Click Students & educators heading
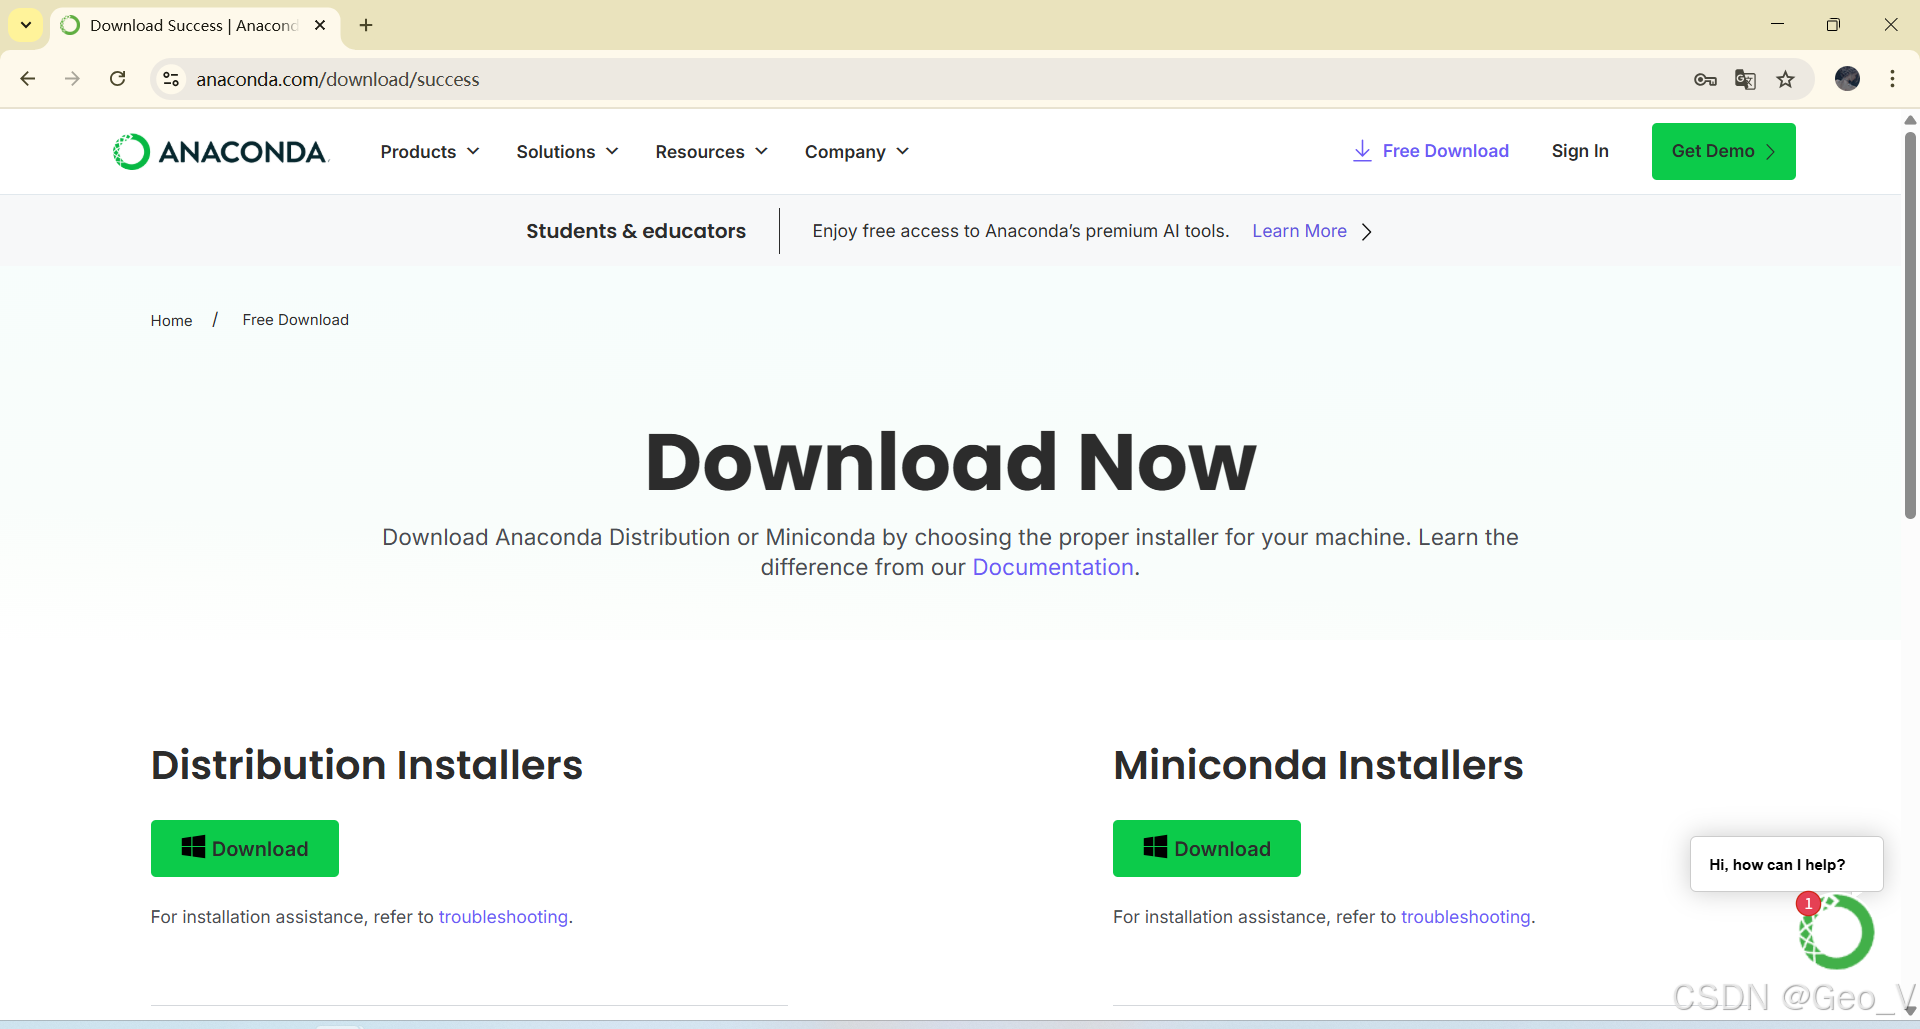Image resolution: width=1920 pixels, height=1029 pixels. (636, 231)
